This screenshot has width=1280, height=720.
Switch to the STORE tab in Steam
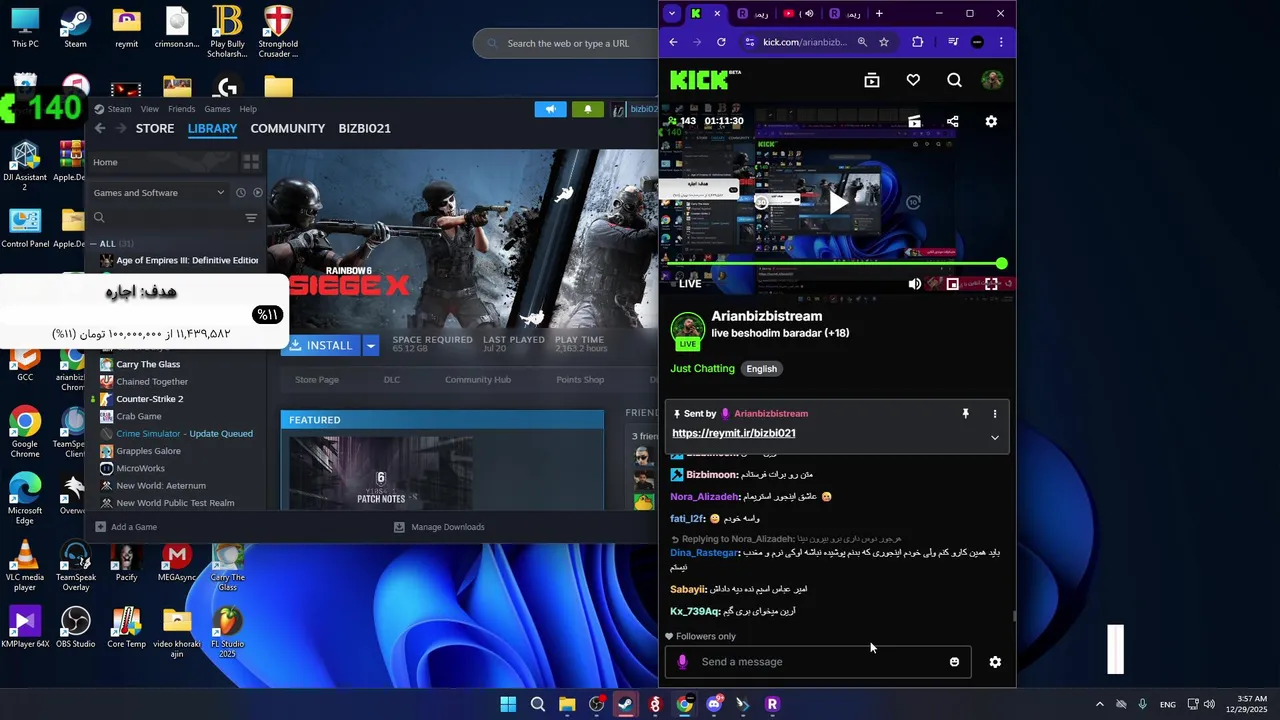tap(155, 128)
